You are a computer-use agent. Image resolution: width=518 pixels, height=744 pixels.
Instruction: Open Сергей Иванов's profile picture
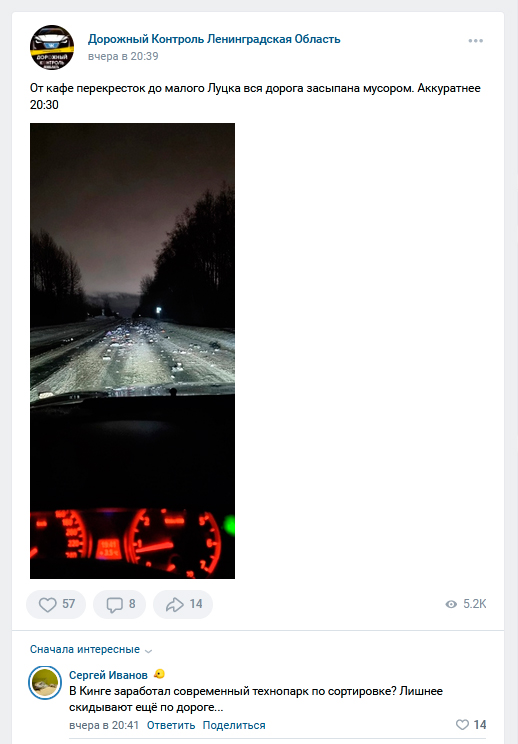tap(45, 683)
